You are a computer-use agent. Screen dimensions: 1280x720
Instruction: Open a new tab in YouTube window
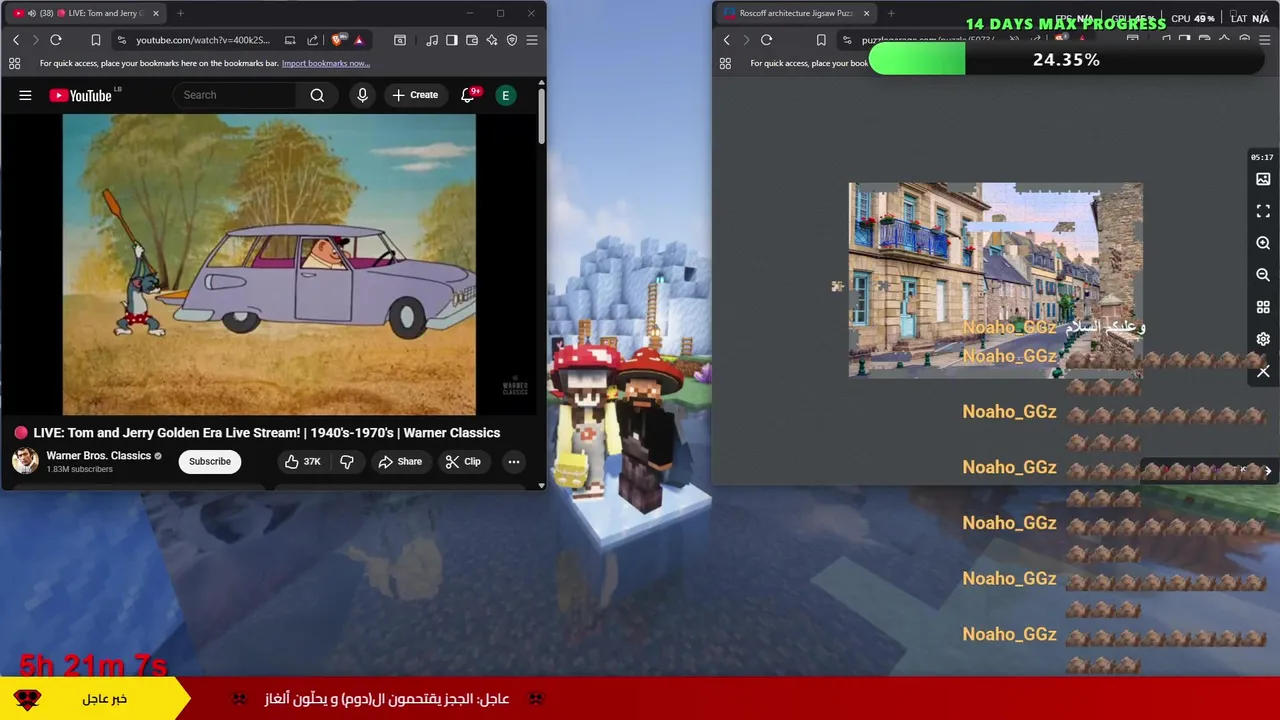(180, 13)
